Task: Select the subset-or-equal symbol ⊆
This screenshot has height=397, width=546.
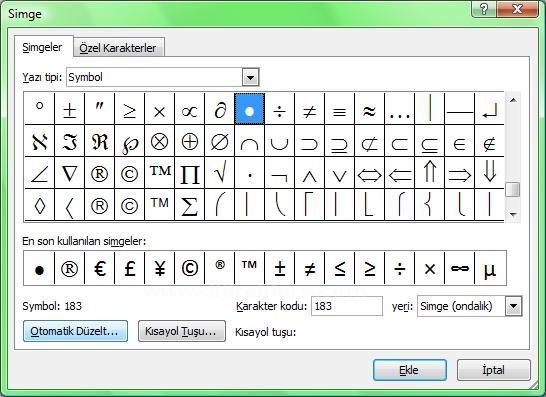Action: point(429,141)
